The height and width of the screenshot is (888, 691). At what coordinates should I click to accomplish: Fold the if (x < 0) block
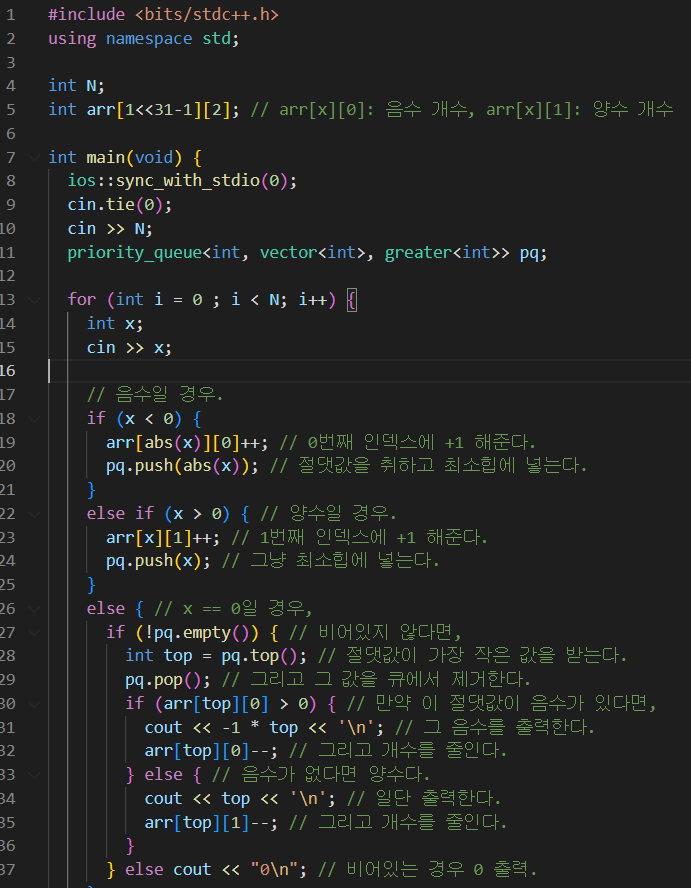(34, 419)
